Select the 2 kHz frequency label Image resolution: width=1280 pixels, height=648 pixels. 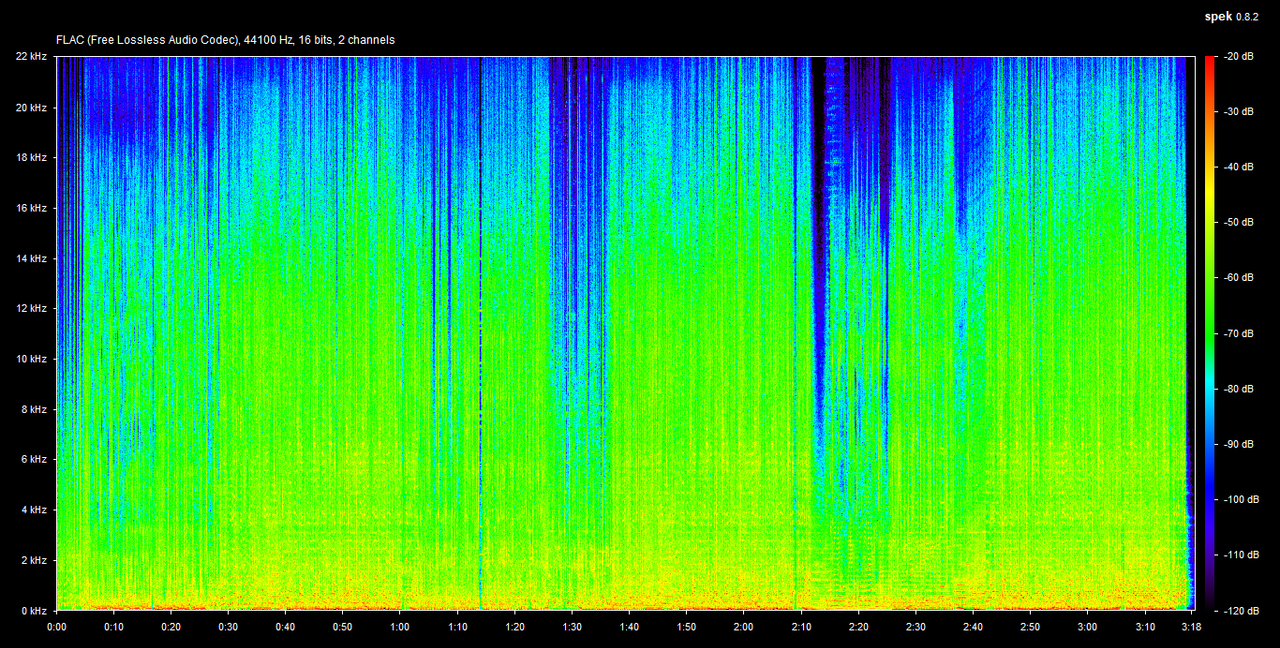(34, 559)
